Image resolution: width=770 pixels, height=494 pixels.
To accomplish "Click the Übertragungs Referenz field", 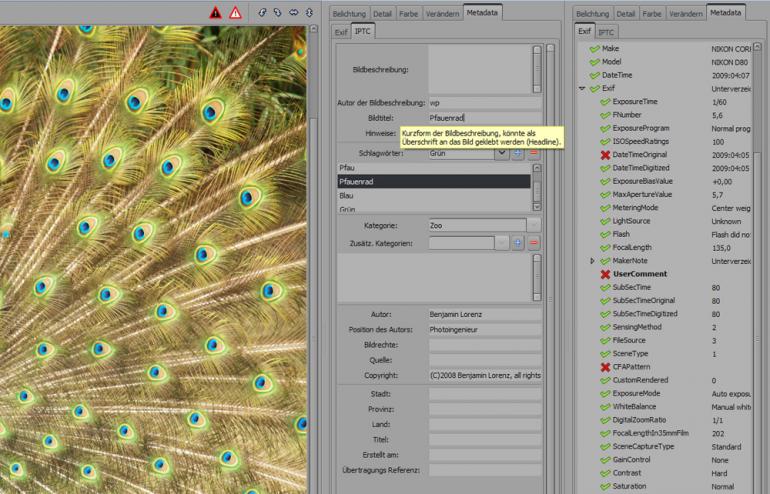I will pos(485,470).
